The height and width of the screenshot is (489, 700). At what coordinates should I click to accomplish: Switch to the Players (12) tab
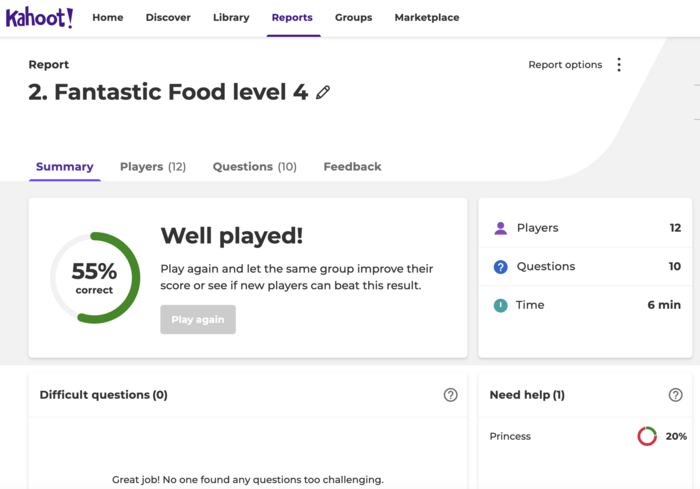tap(153, 167)
